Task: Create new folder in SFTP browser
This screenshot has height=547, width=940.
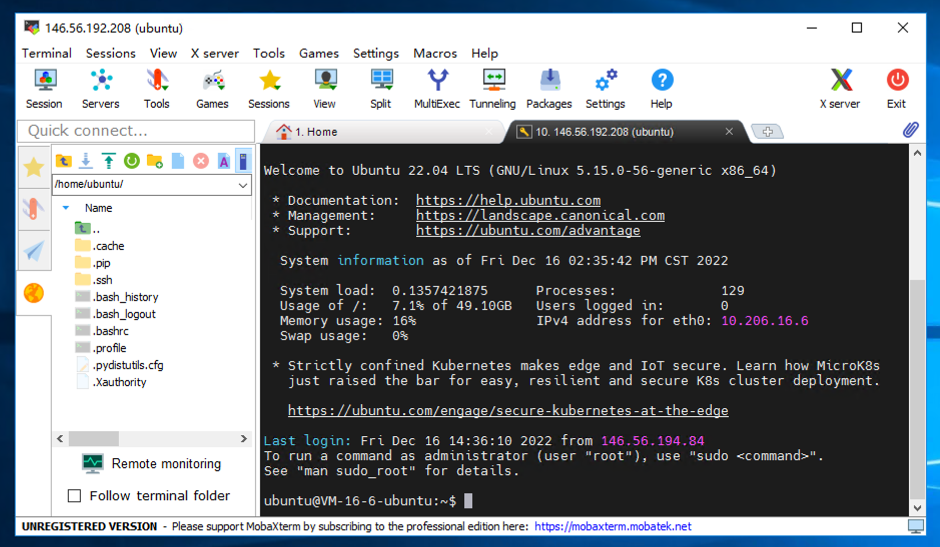Action: tap(155, 161)
